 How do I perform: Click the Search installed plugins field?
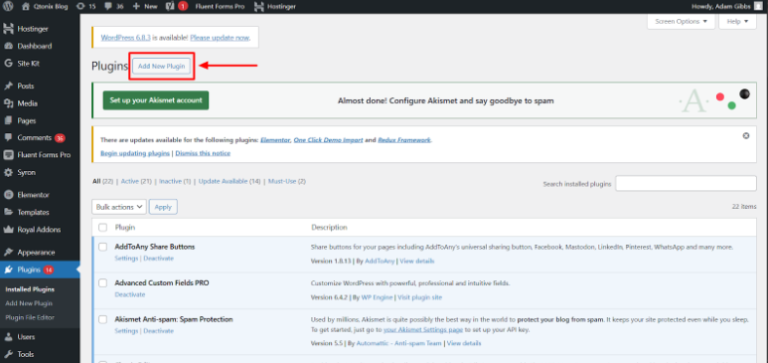coord(686,184)
